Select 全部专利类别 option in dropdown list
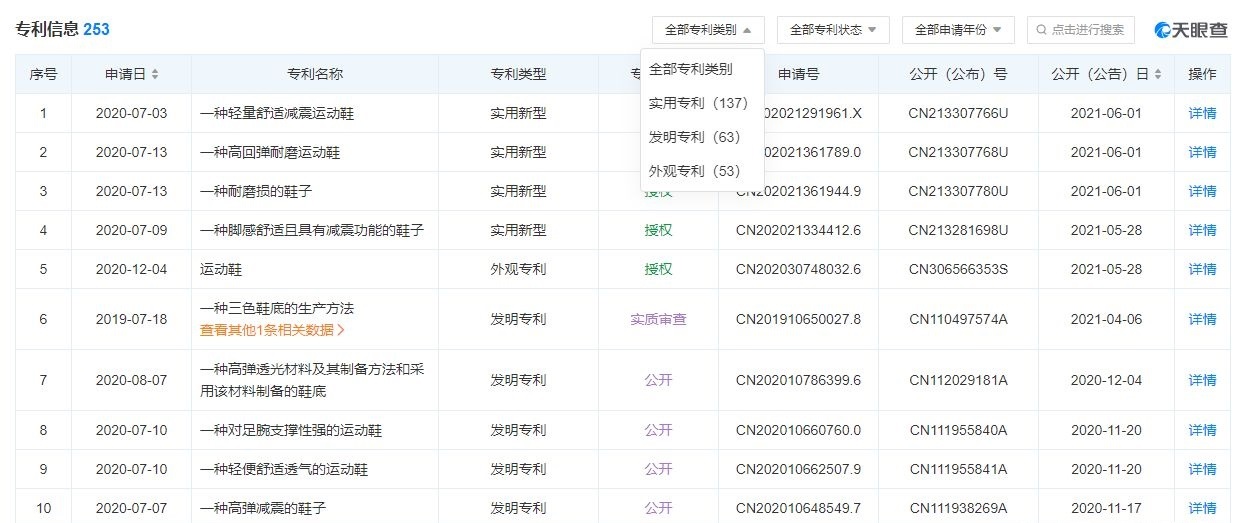Viewport: 1247px width, 523px height. tap(690, 69)
